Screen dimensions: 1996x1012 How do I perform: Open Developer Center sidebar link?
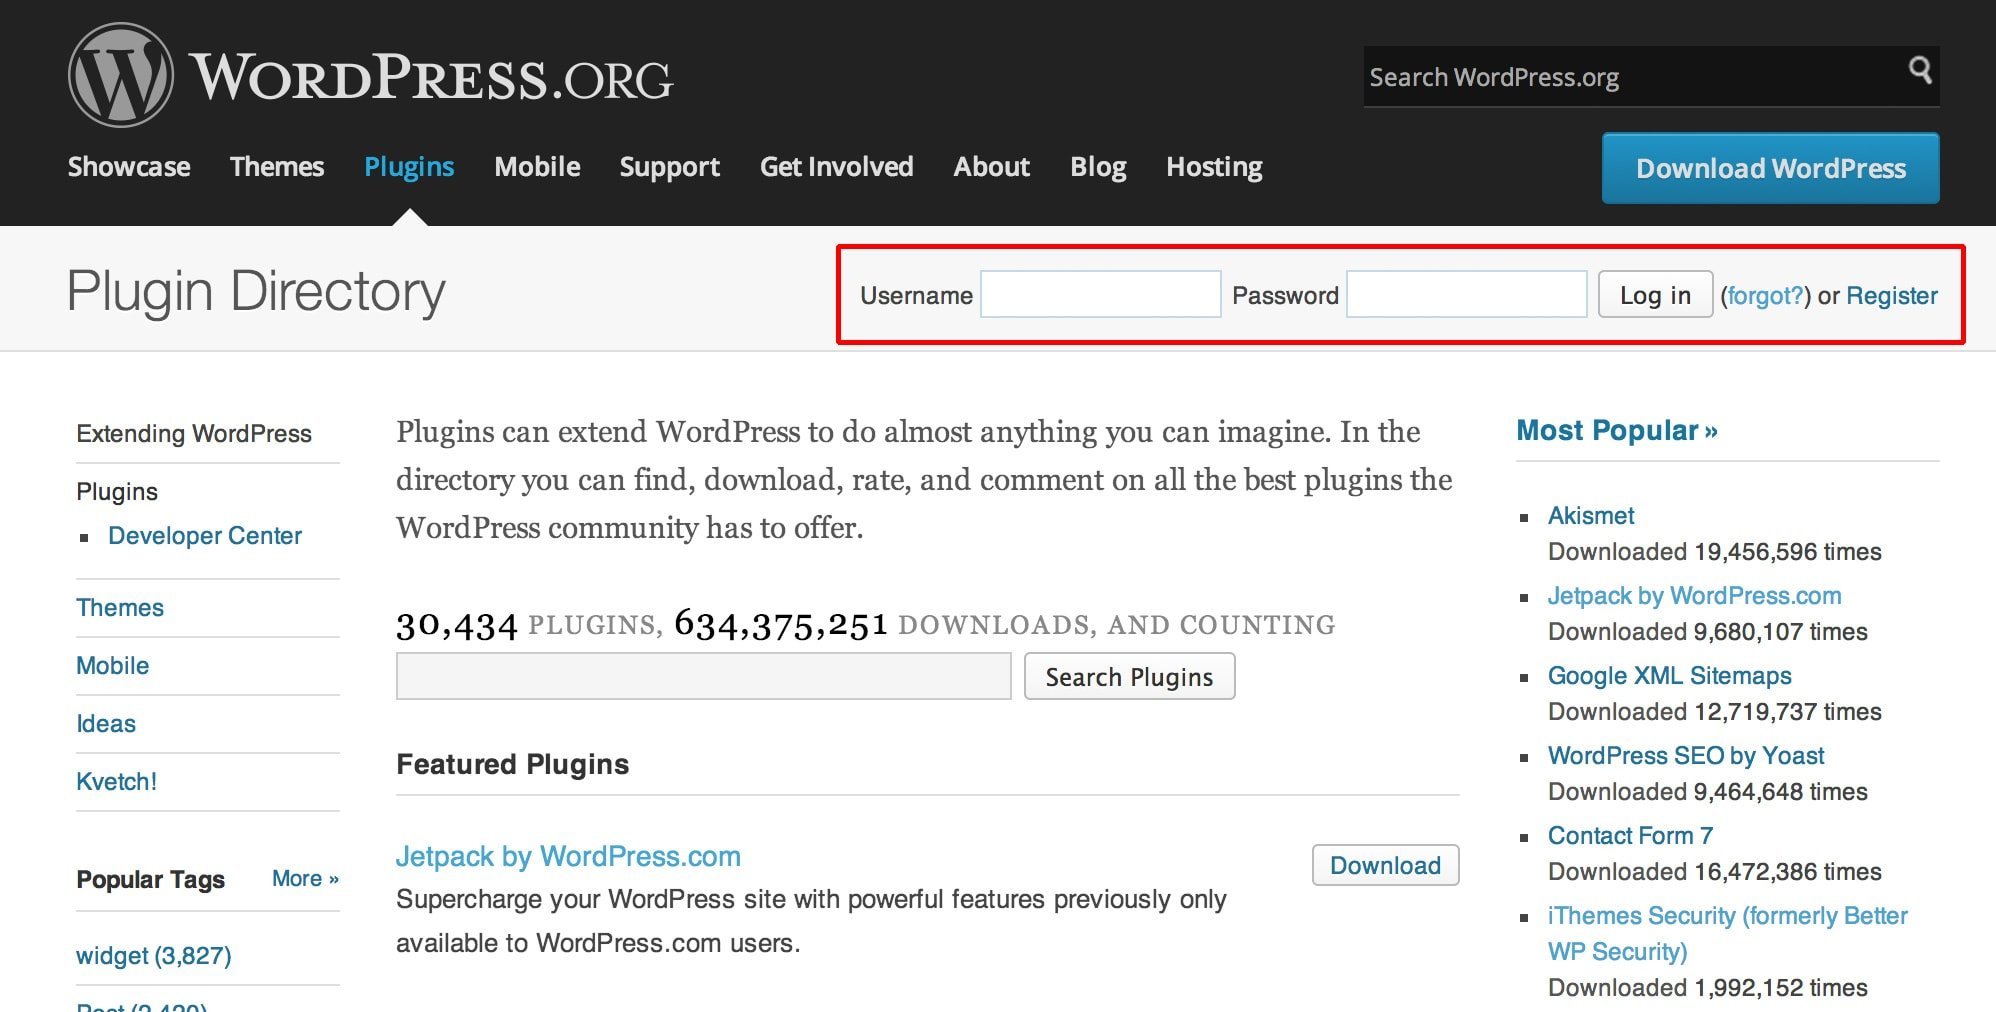tap(205, 536)
